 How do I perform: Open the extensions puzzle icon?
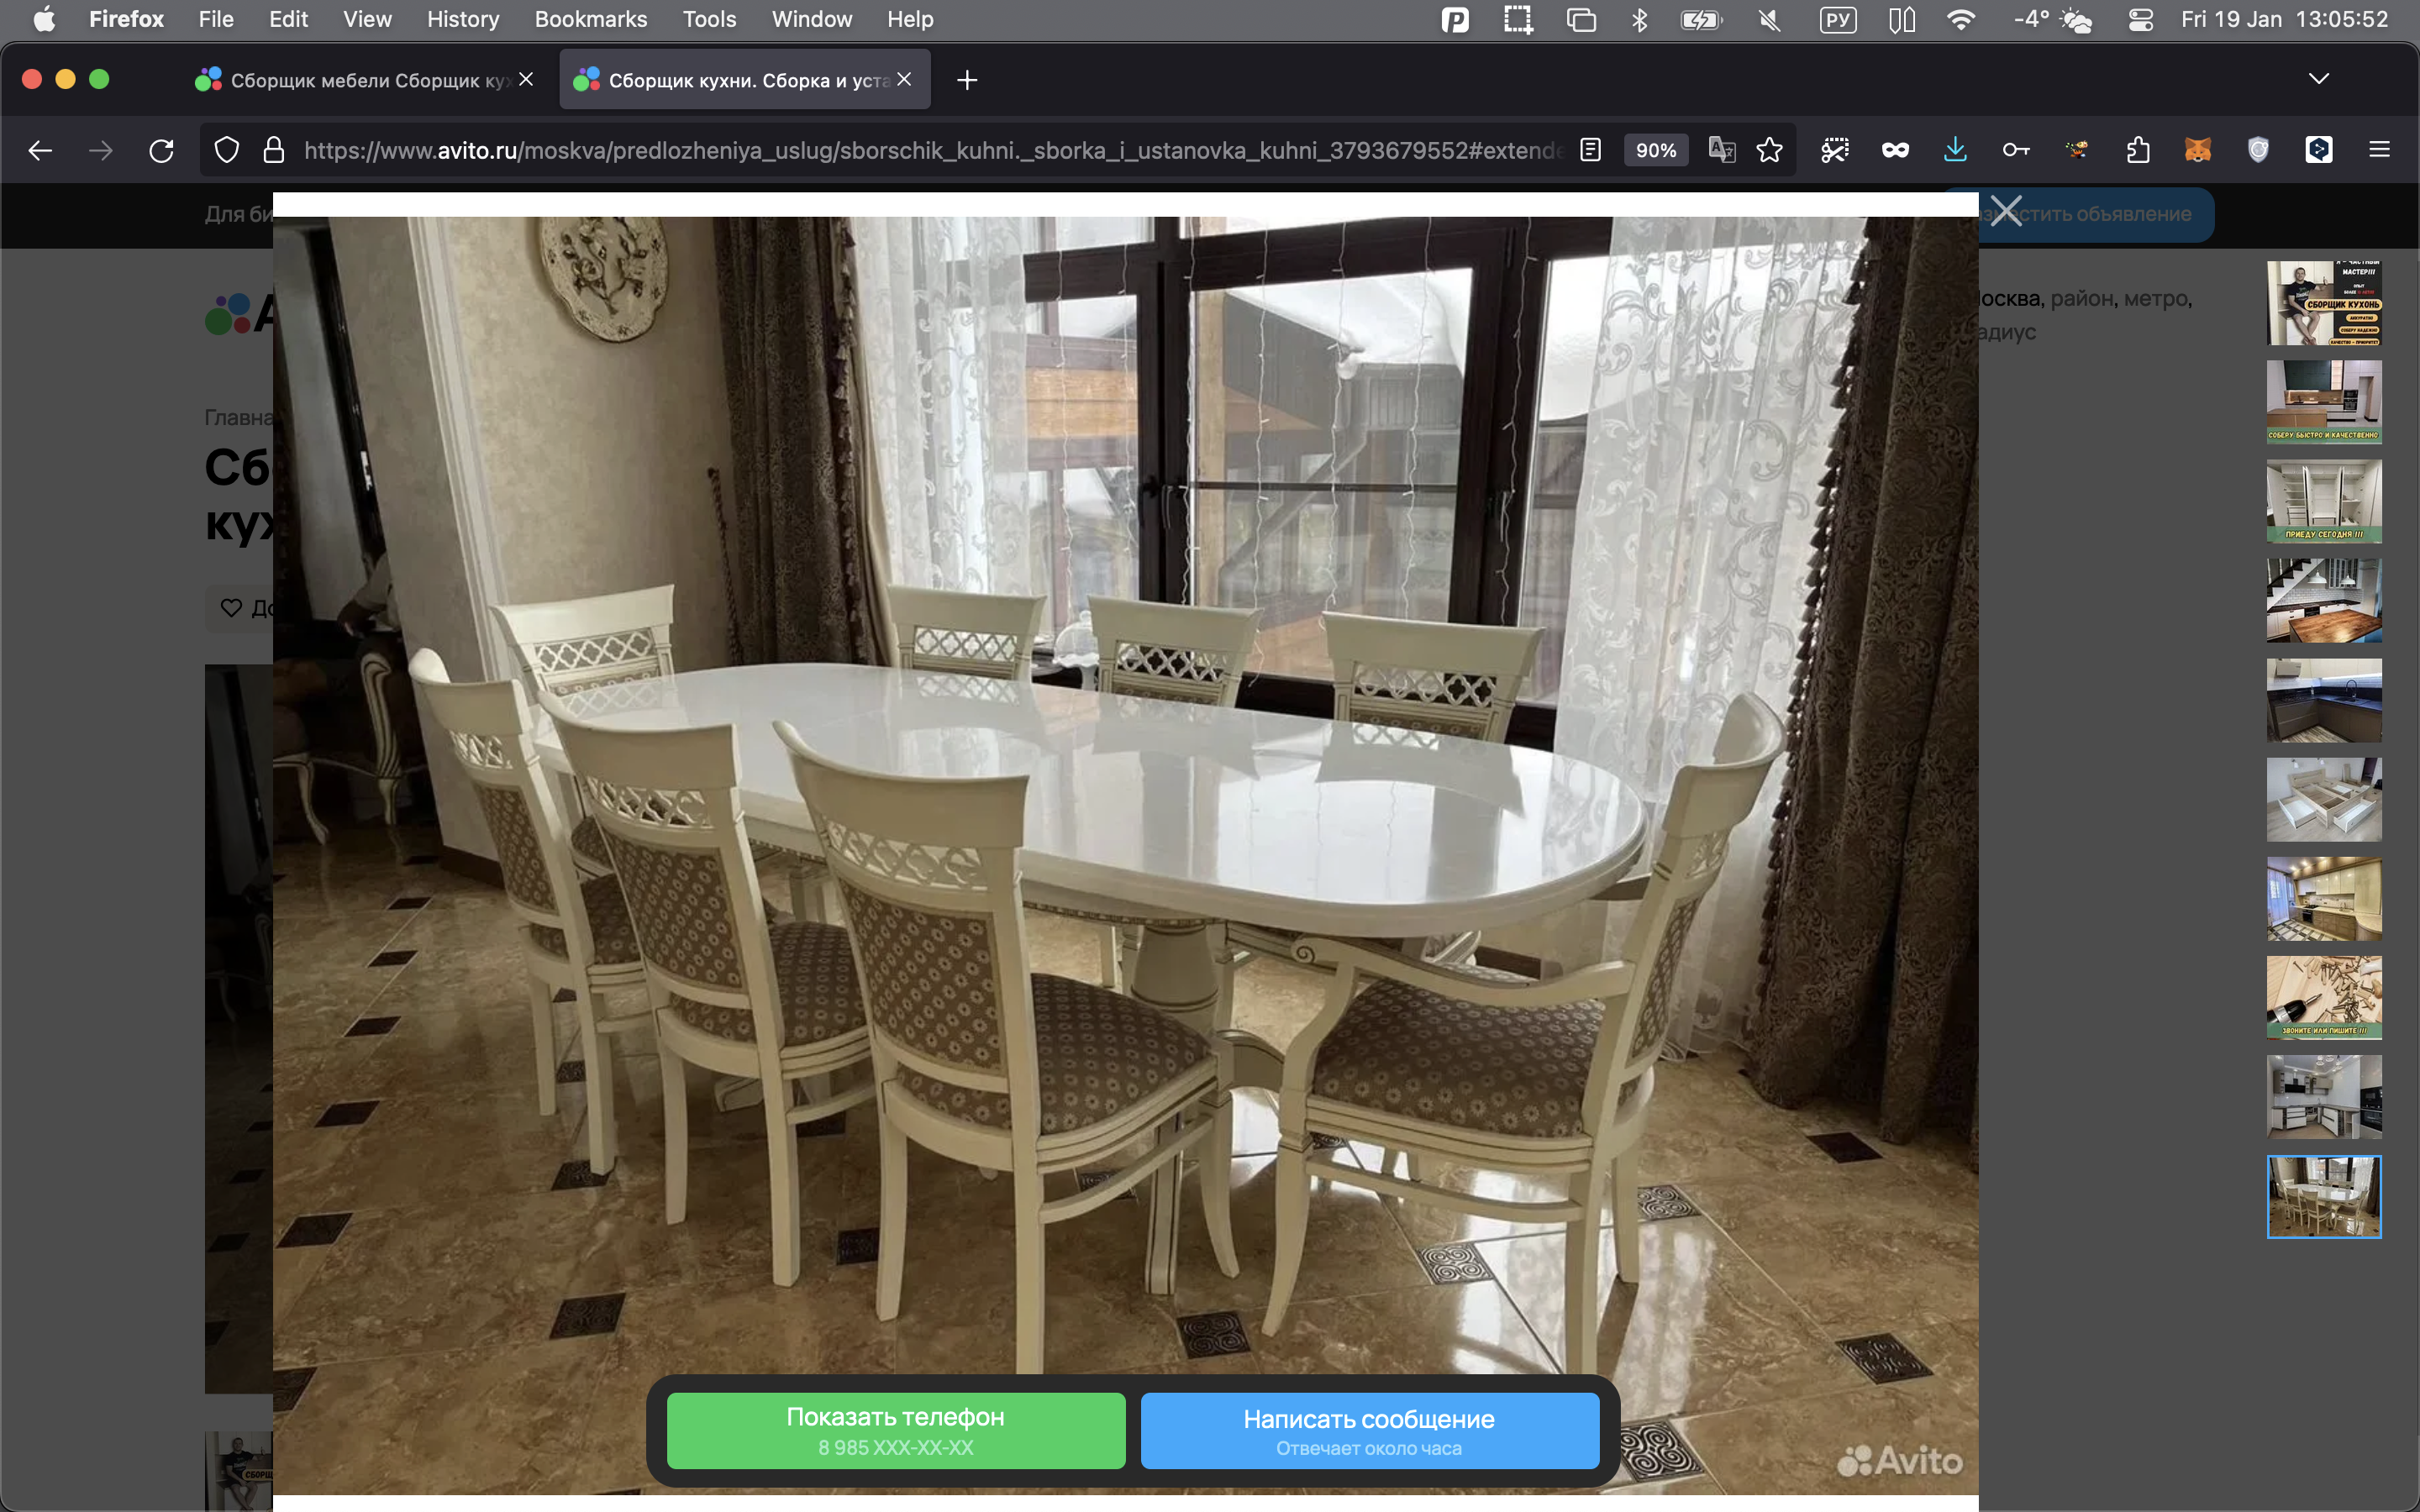2137,151
